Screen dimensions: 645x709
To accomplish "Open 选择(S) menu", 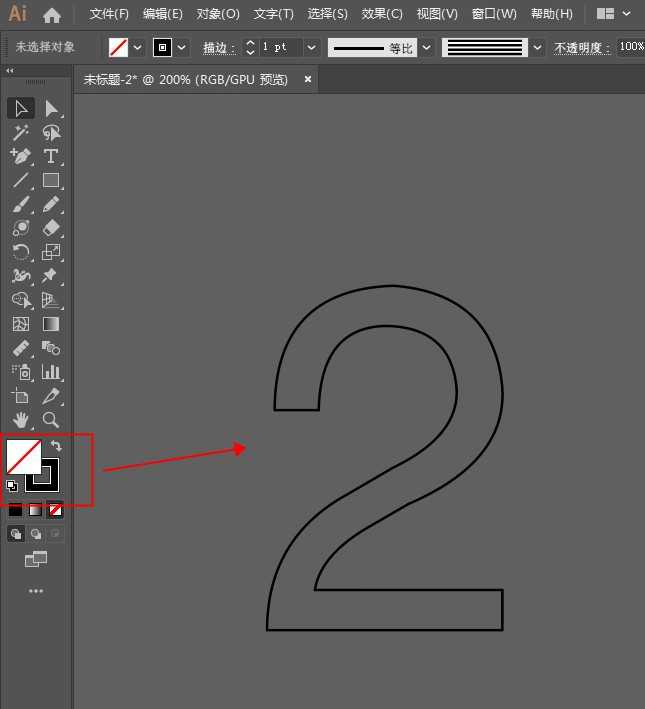I will point(327,14).
